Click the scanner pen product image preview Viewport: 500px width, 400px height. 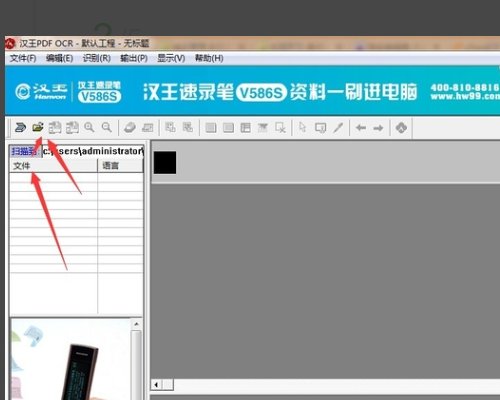point(71,359)
